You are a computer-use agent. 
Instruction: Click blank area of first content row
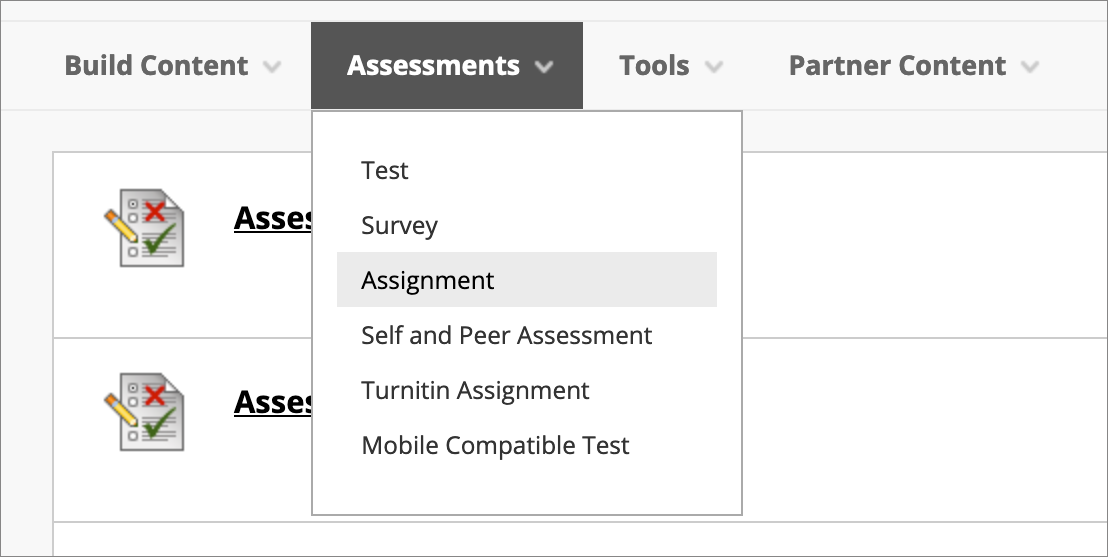coord(919,245)
